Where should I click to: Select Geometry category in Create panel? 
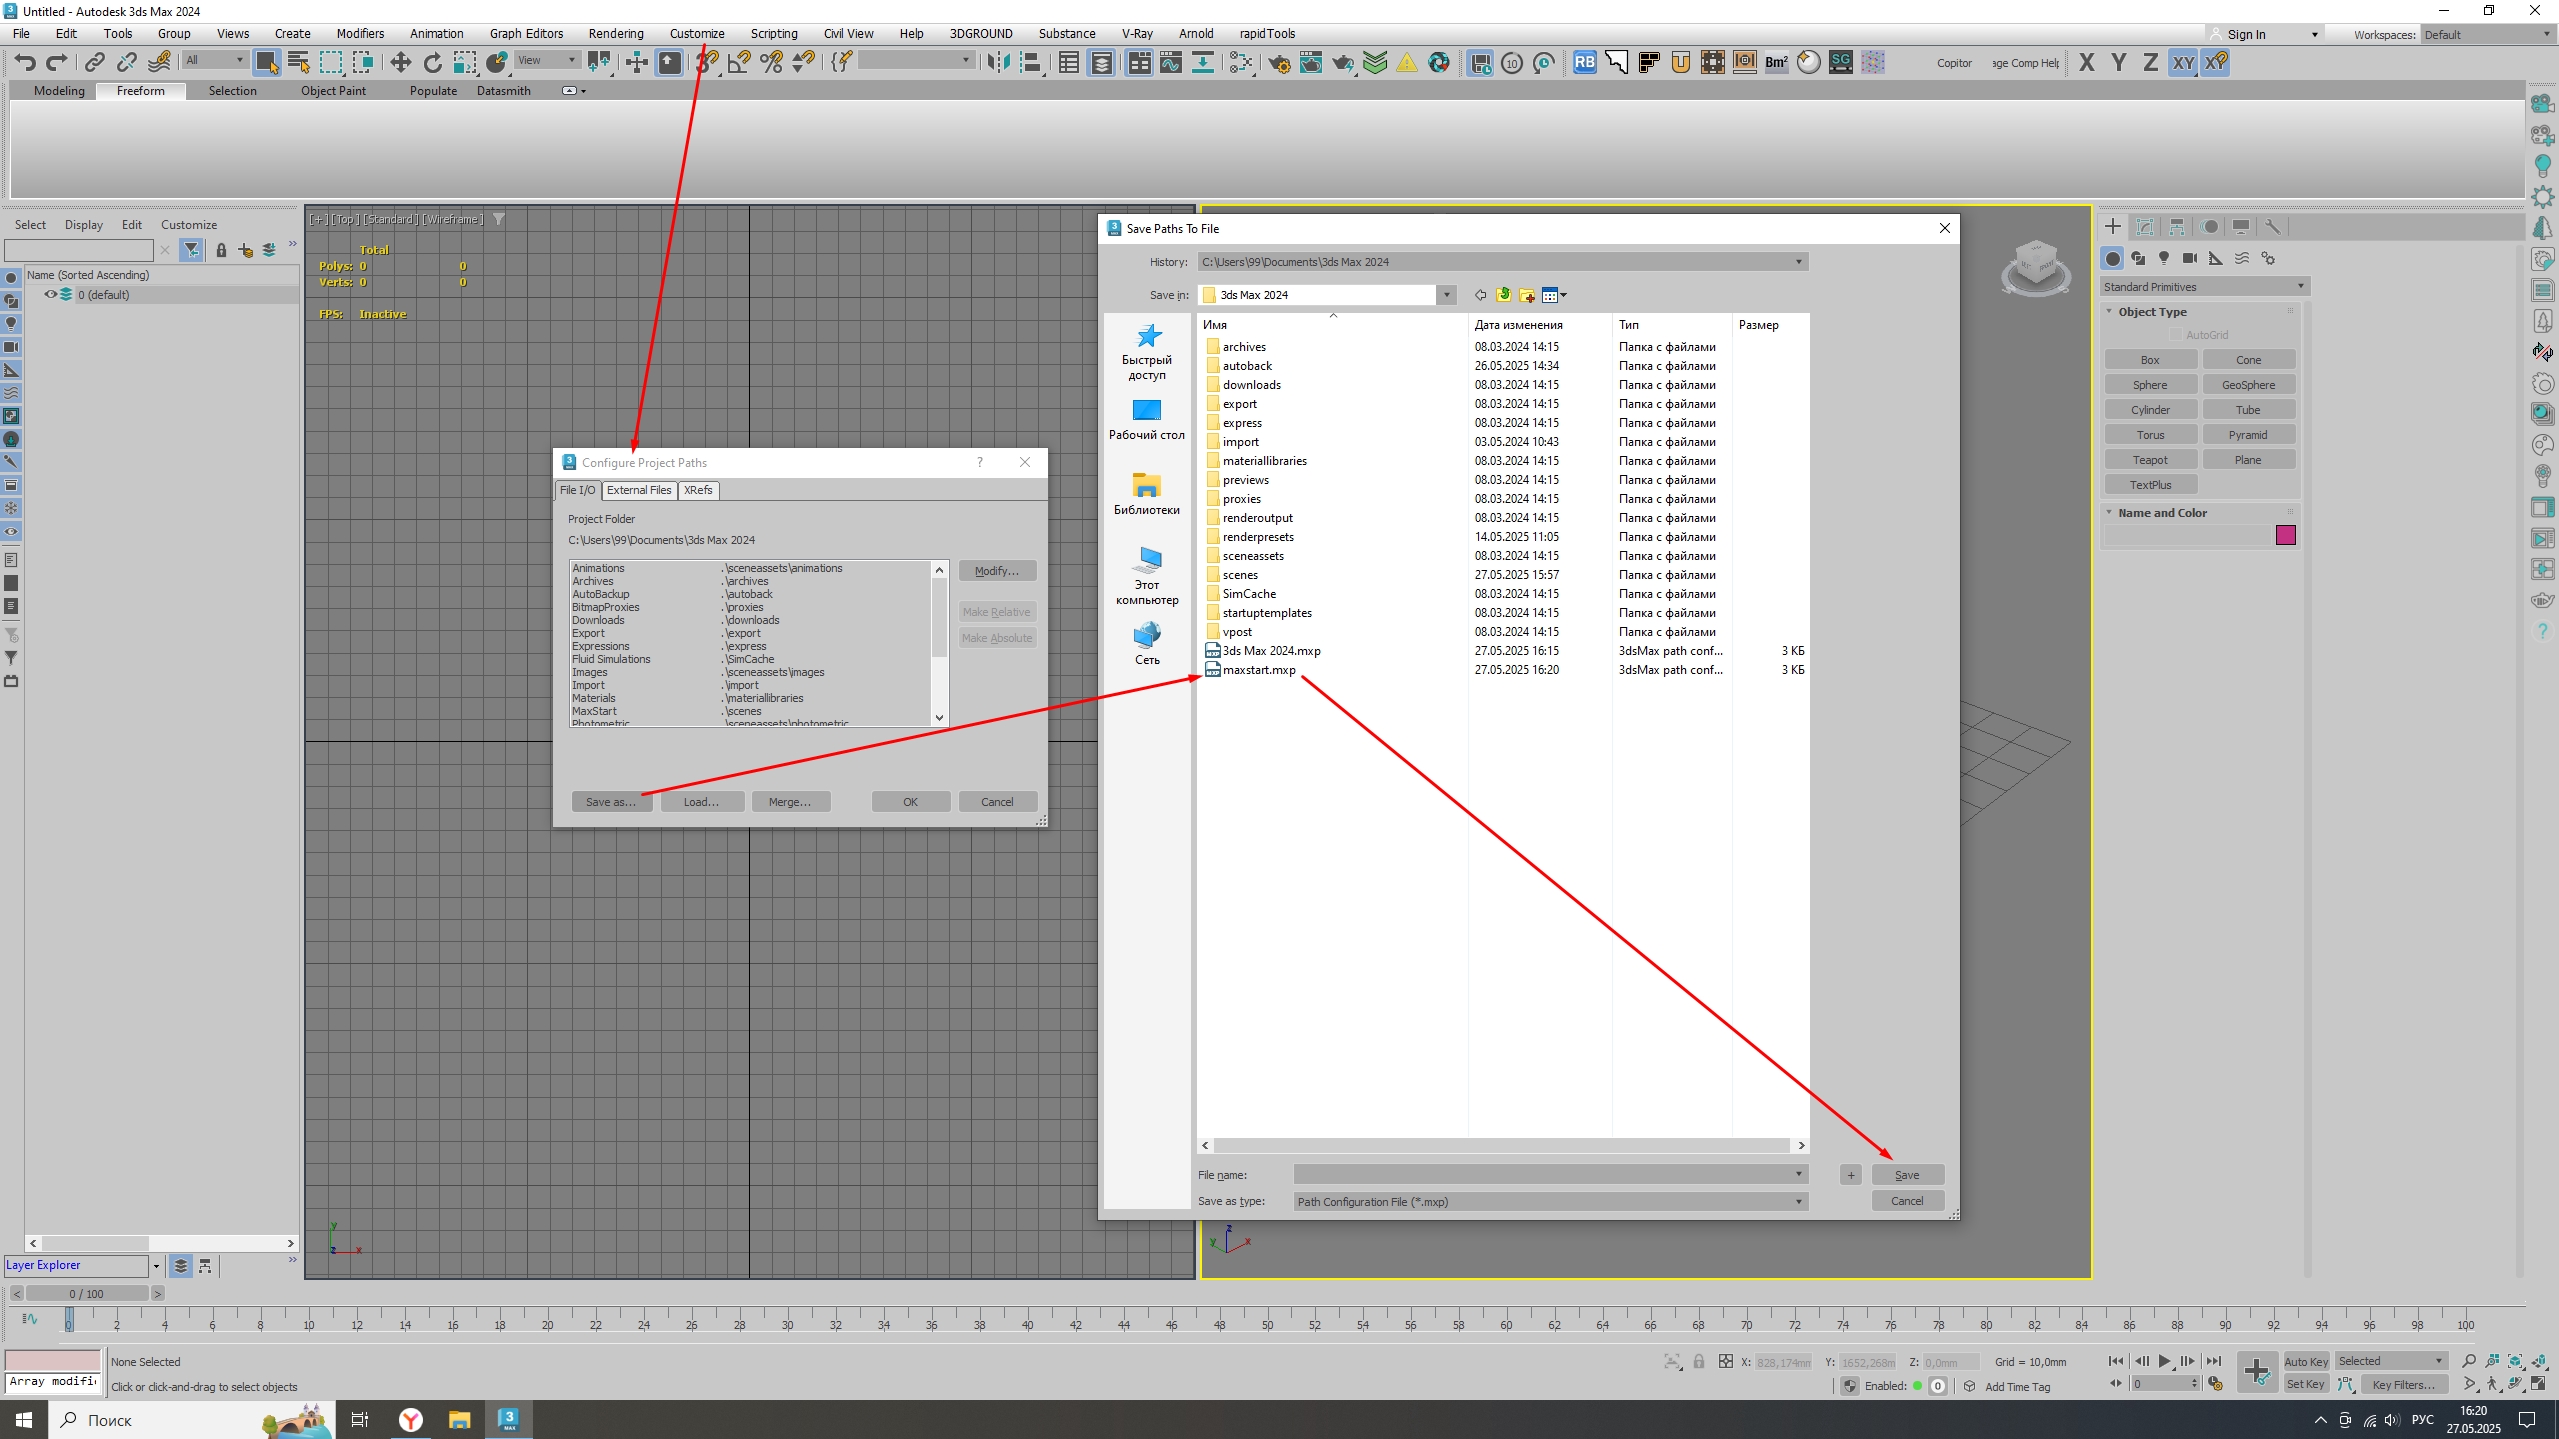(2112, 259)
